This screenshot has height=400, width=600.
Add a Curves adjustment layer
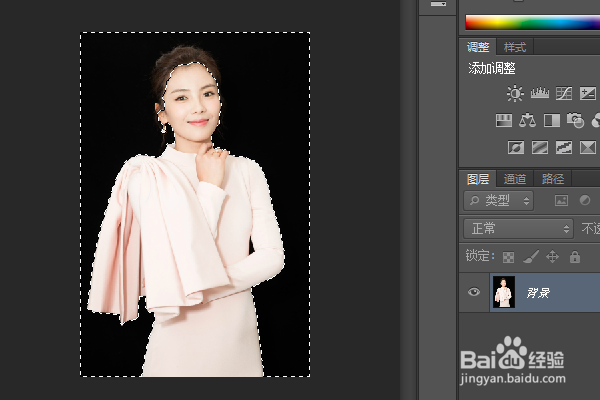click(564, 93)
